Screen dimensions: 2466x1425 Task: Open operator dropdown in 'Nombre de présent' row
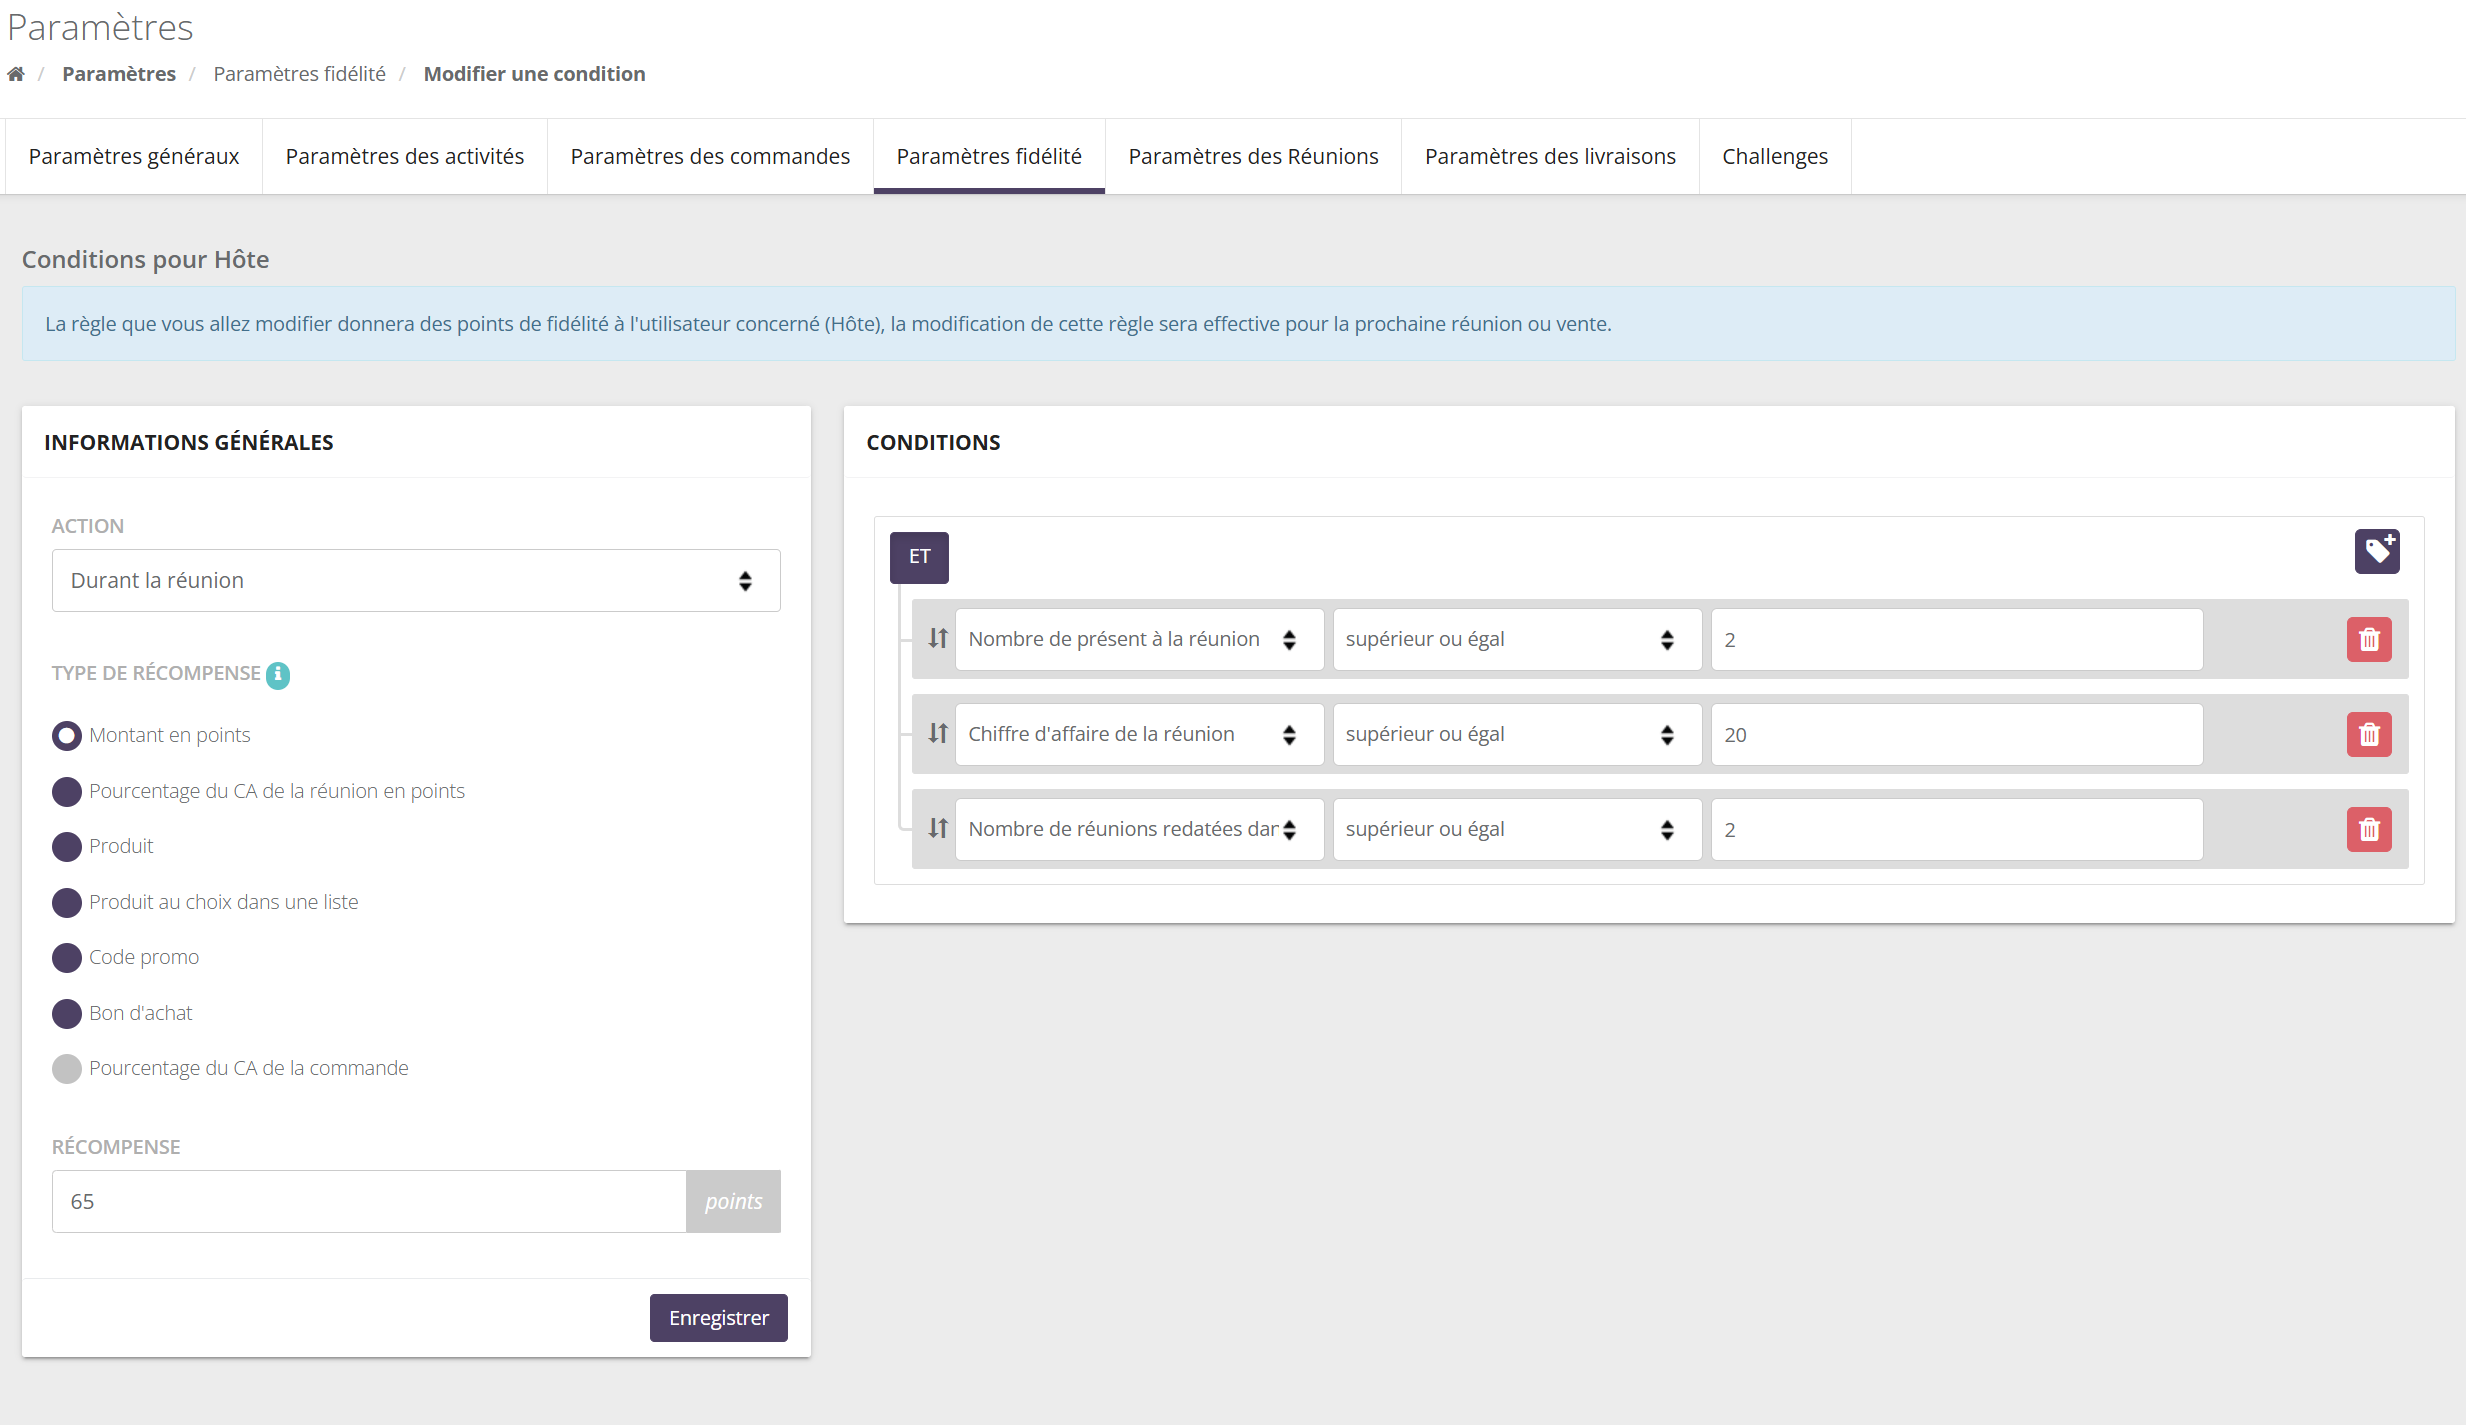(x=1517, y=640)
